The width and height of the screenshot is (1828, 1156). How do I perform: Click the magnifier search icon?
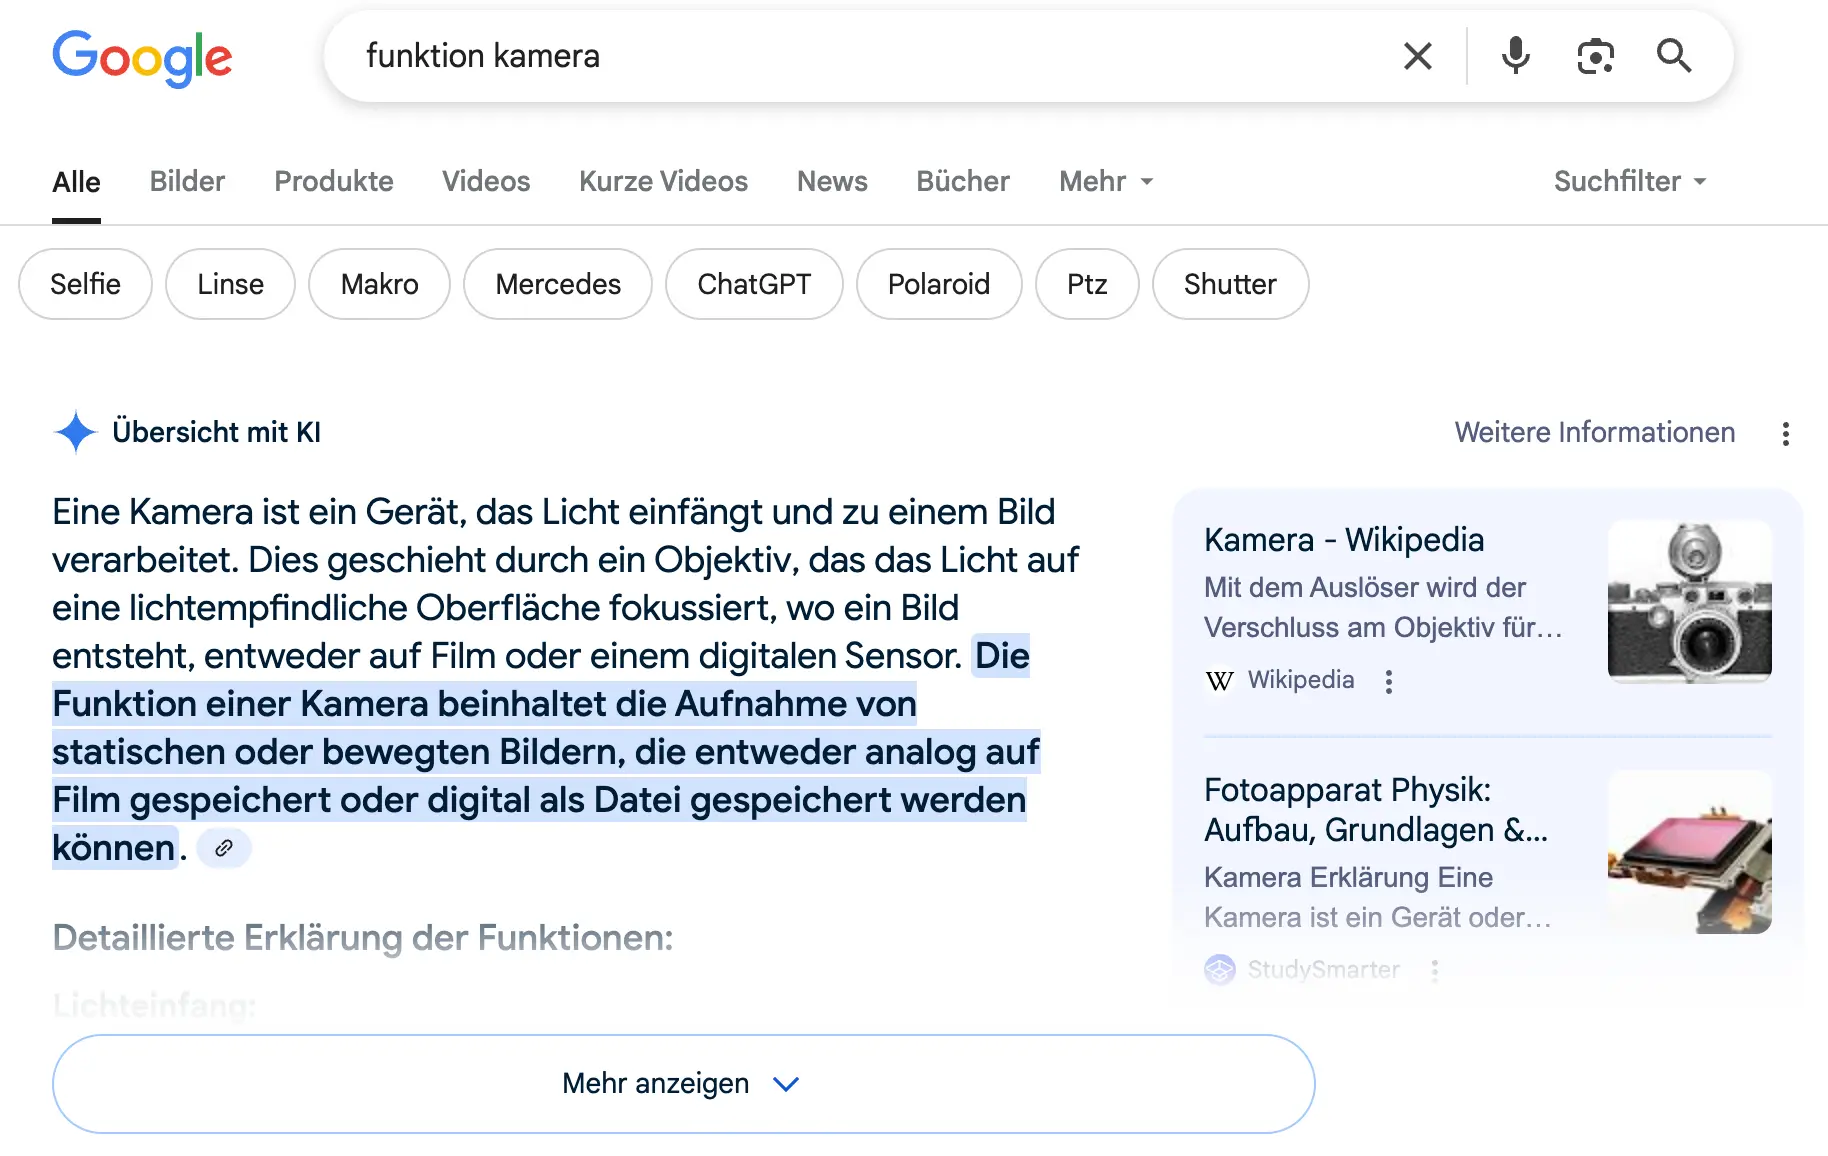1674,56
